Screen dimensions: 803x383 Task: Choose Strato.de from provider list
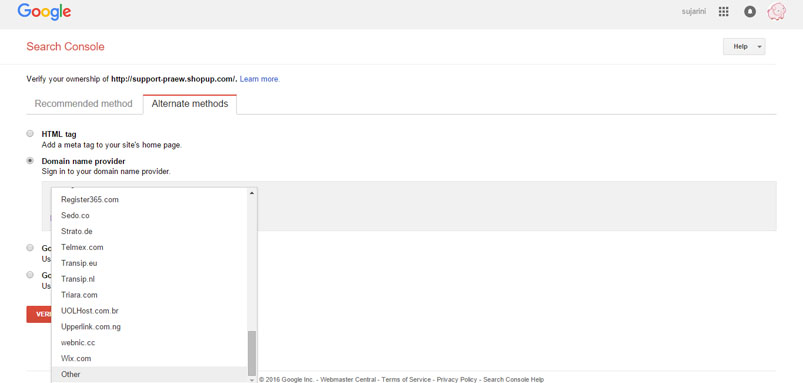(x=150, y=231)
